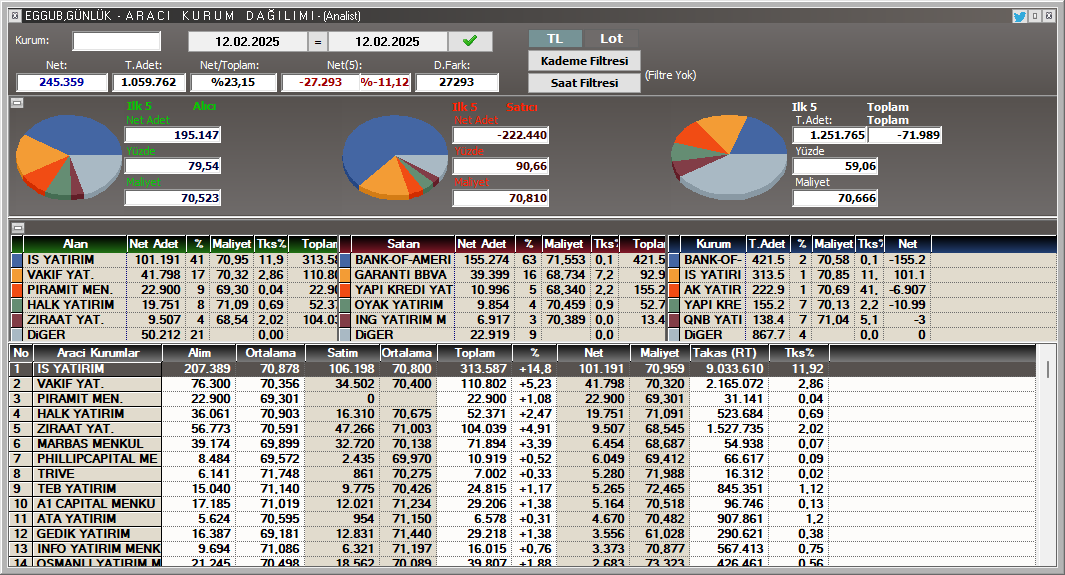Click OYAK YATIRIM in sellers table
The width and height of the screenshot is (1065, 575).
pos(399,305)
